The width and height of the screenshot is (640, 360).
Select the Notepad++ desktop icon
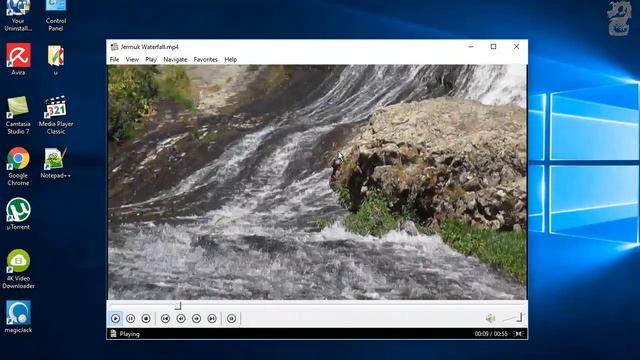[56, 163]
